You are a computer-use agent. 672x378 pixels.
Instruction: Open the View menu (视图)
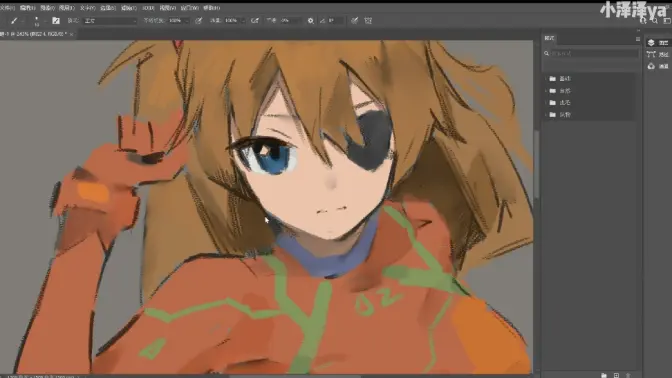point(168,8)
